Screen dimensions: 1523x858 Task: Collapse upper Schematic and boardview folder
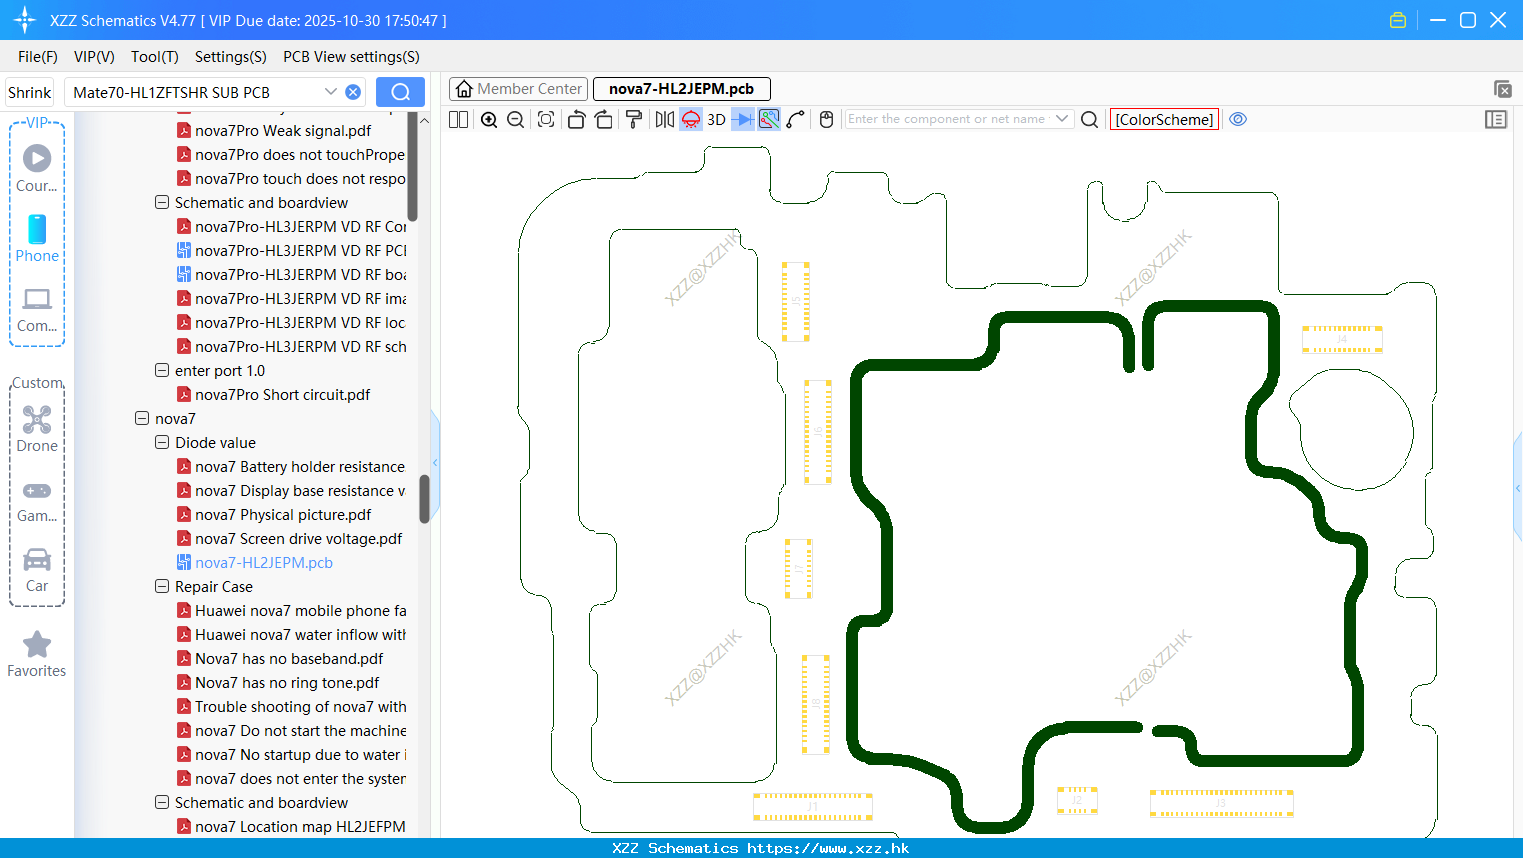tap(162, 202)
